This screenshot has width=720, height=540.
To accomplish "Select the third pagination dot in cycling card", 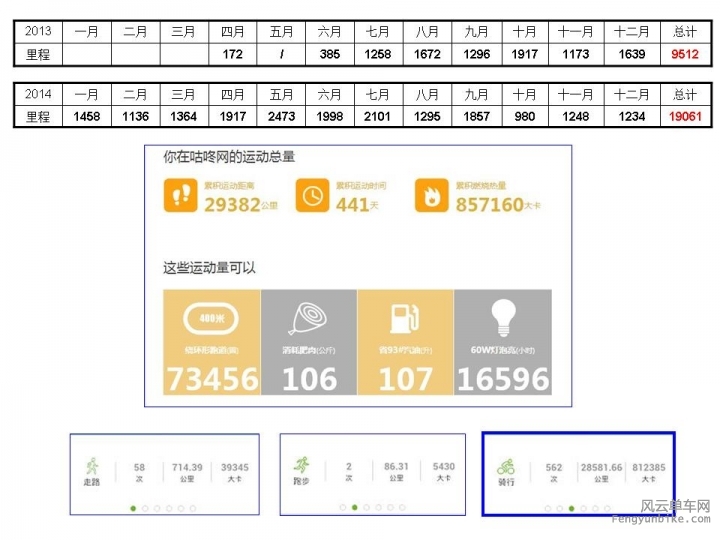I will (571, 508).
